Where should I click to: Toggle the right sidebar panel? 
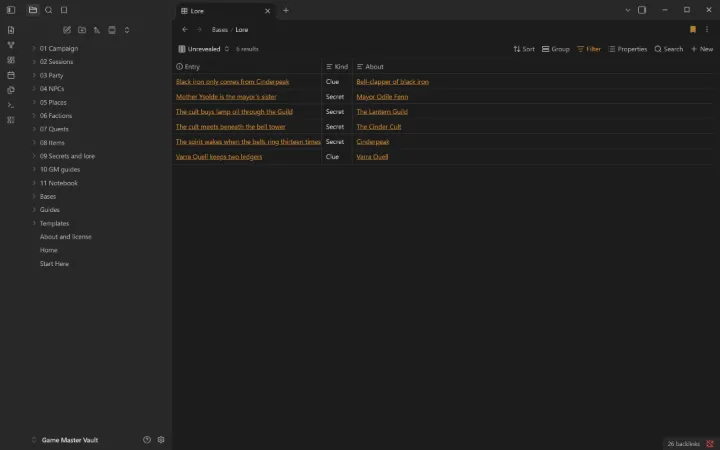[x=642, y=10]
